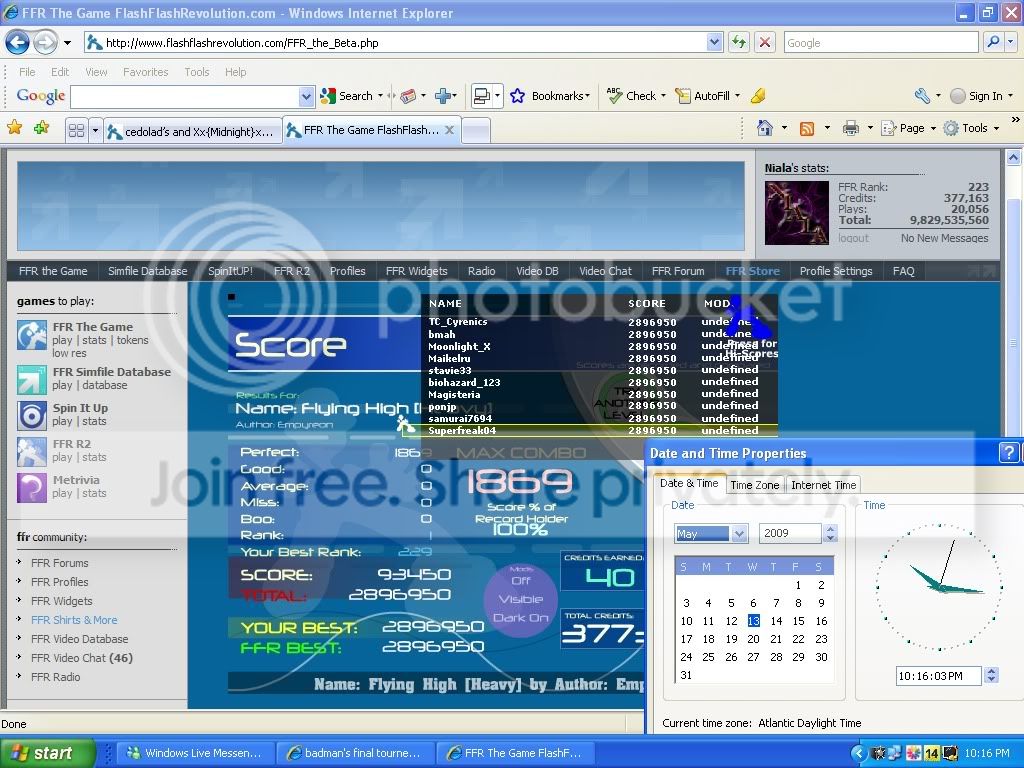Click the browser Home icon
This screenshot has height=768, width=1024.
765,128
